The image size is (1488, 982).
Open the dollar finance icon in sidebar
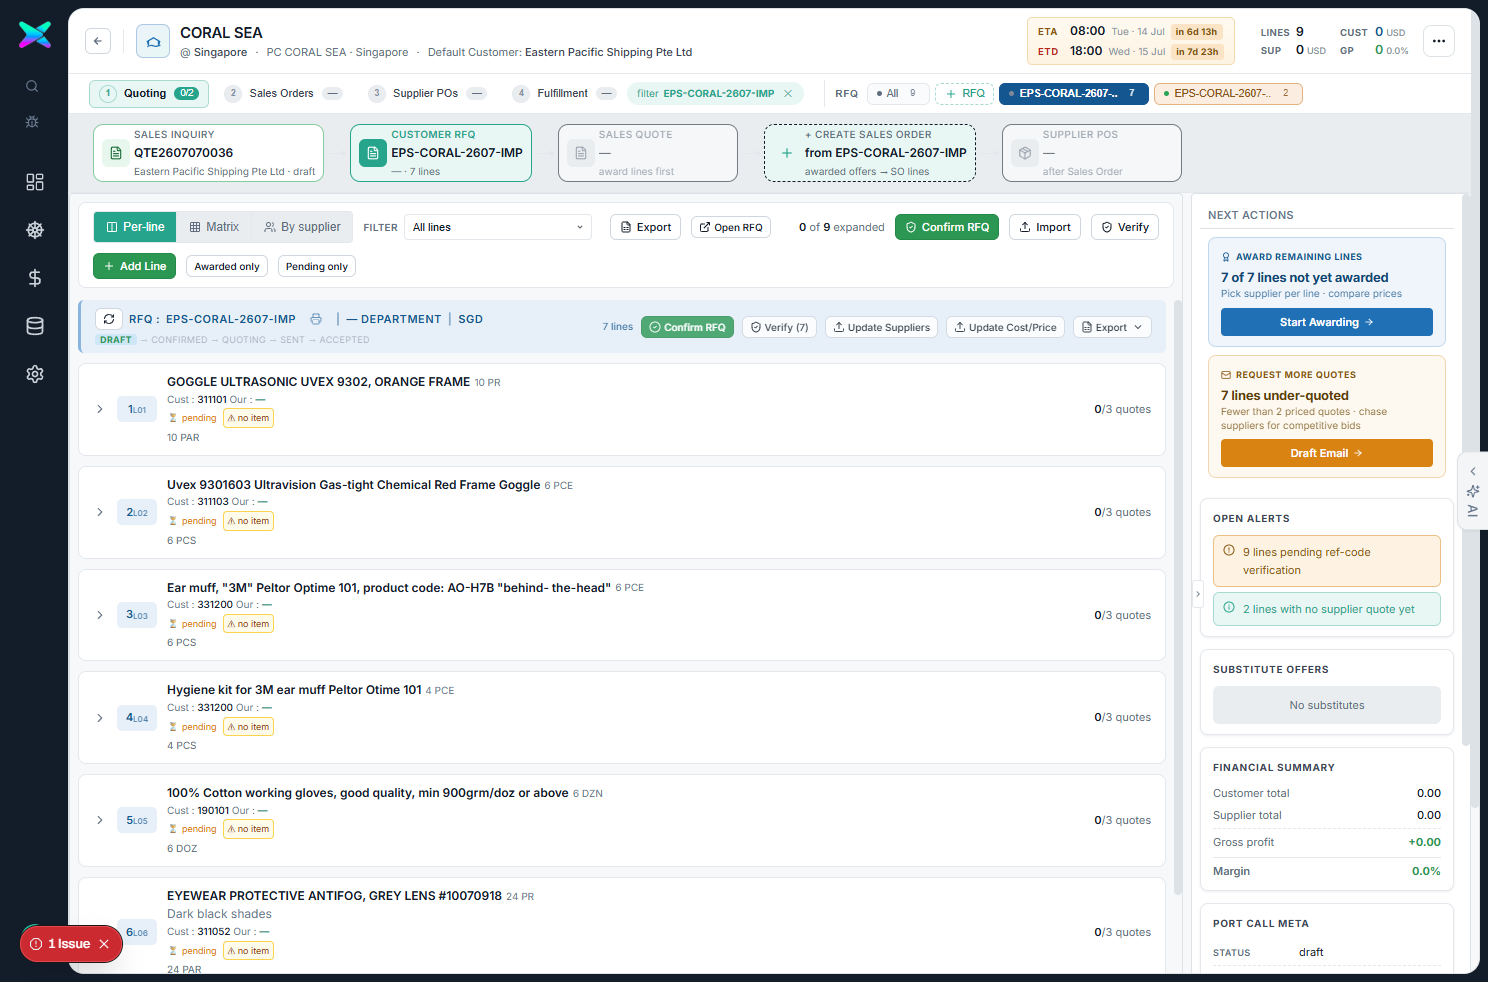pyautogui.click(x=35, y=278)
